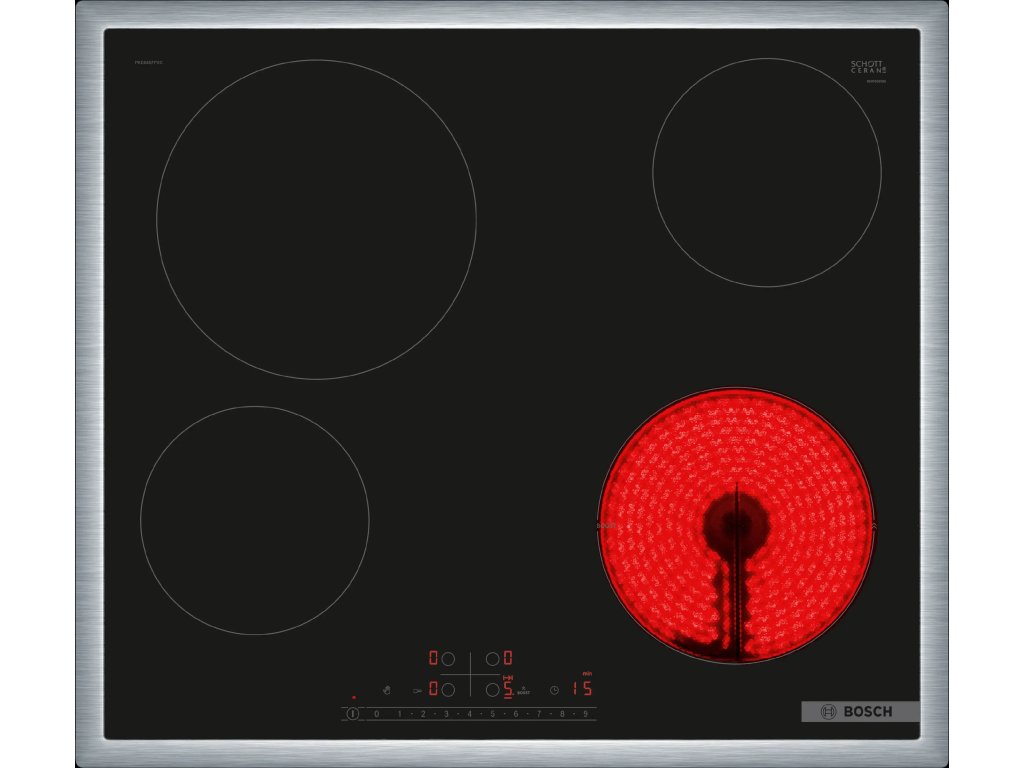The image size is (1024, 768).
Task: Select the rear-right zone selector circle
Action: point(492,659)
